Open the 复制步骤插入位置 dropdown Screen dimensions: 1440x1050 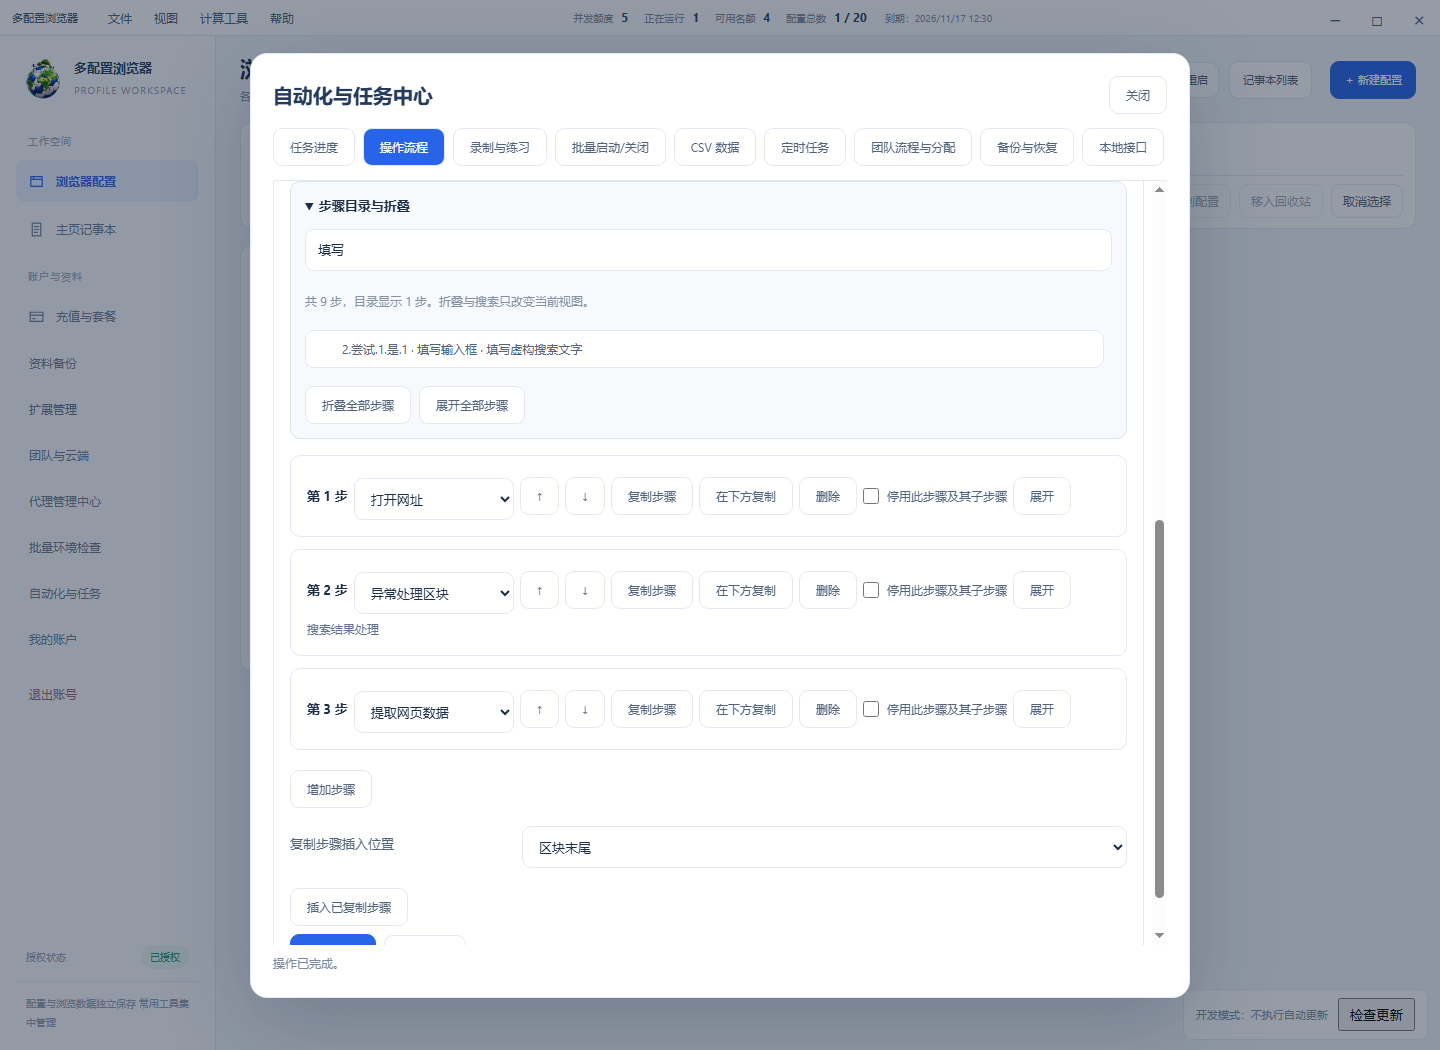pos(824,847)
